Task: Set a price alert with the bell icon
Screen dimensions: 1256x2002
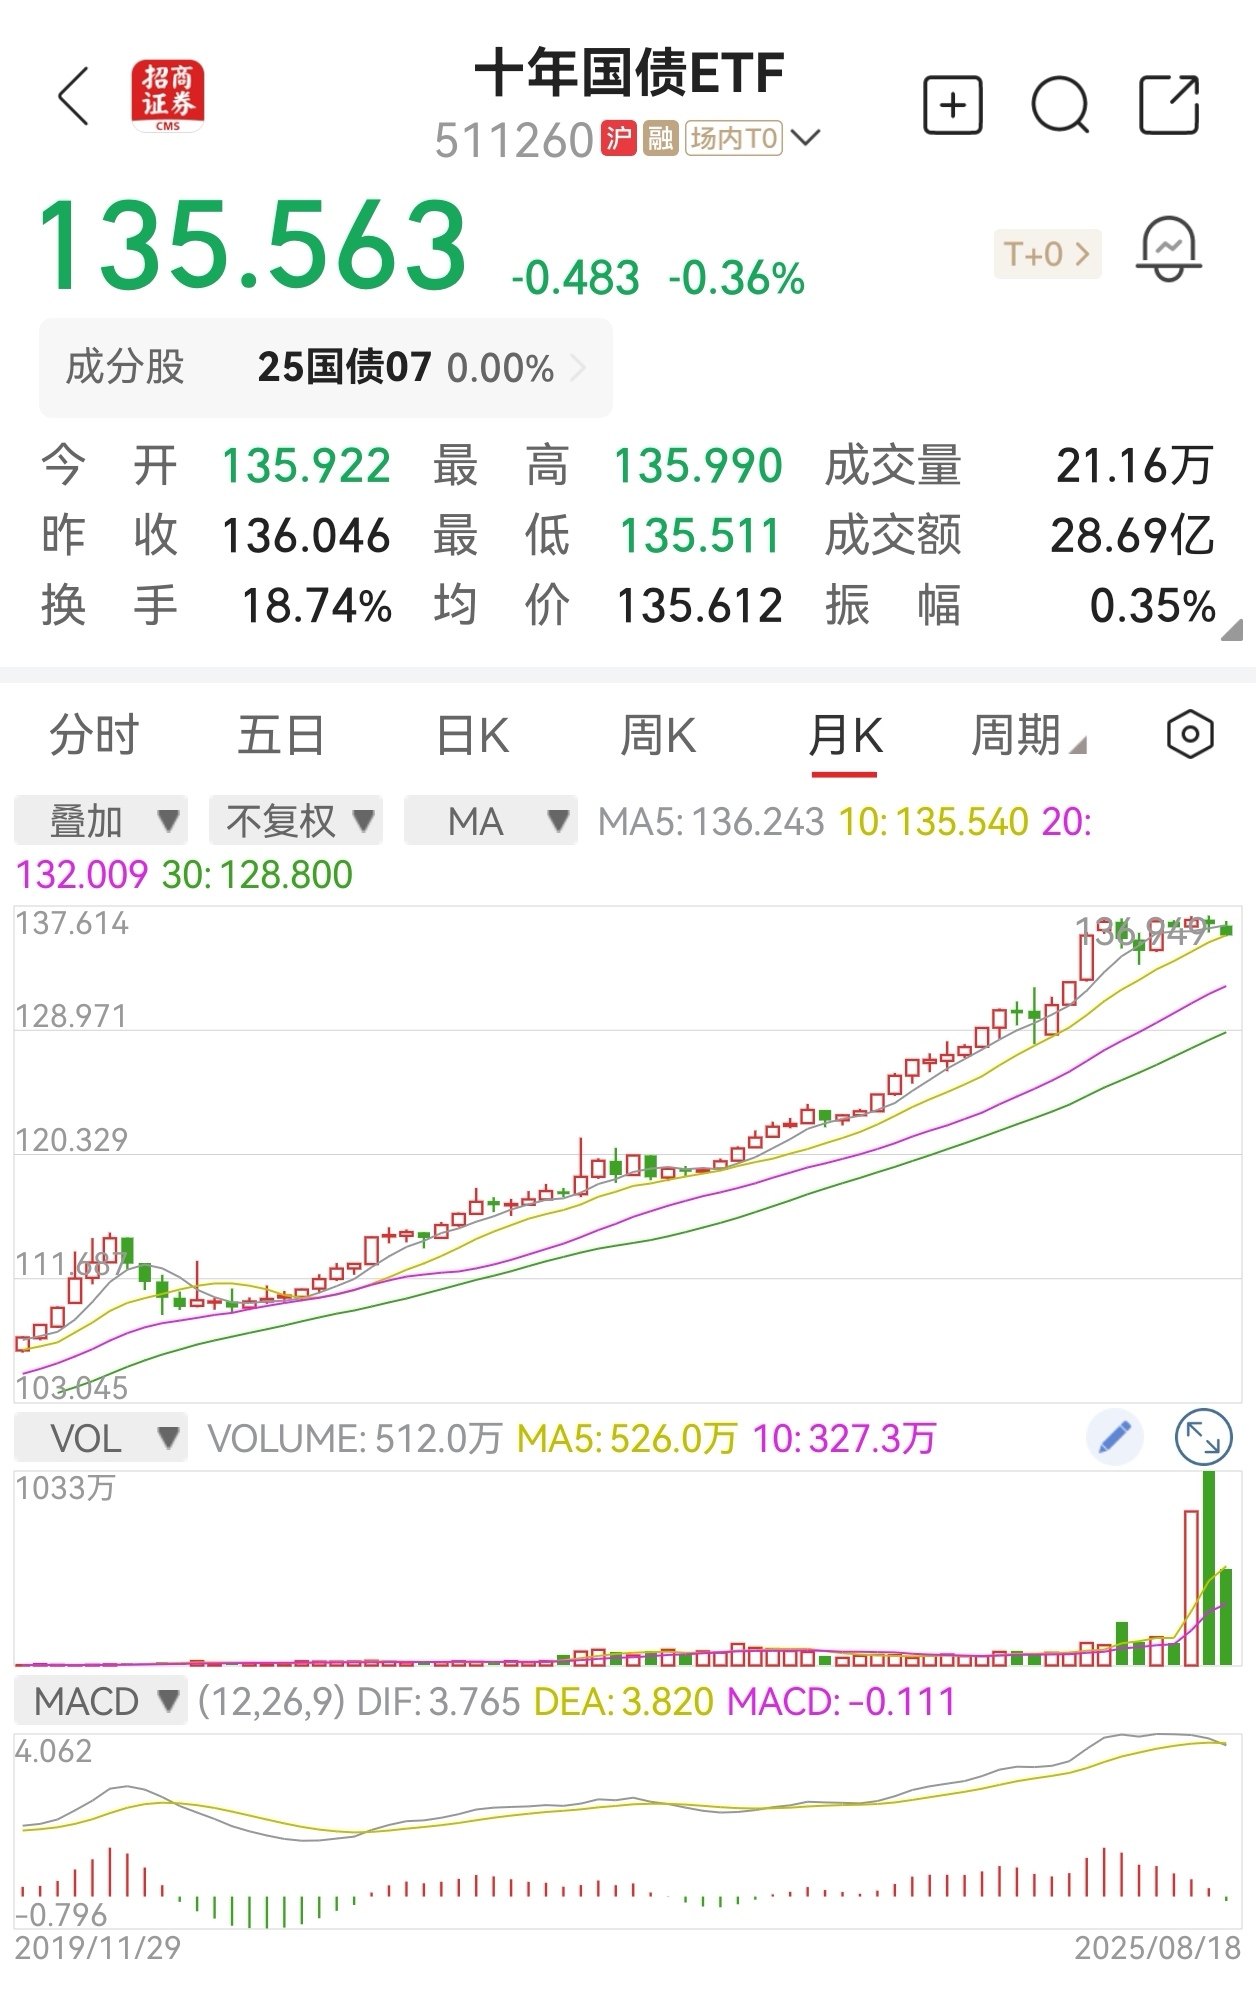Action: 1168,250
